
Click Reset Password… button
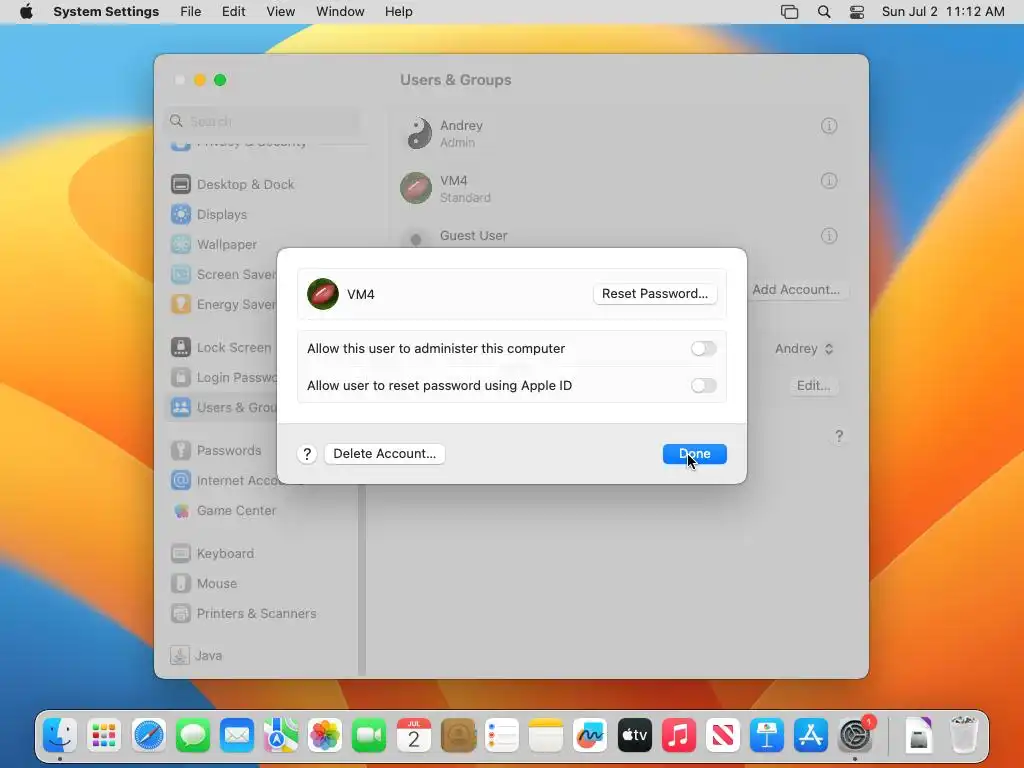655,294
